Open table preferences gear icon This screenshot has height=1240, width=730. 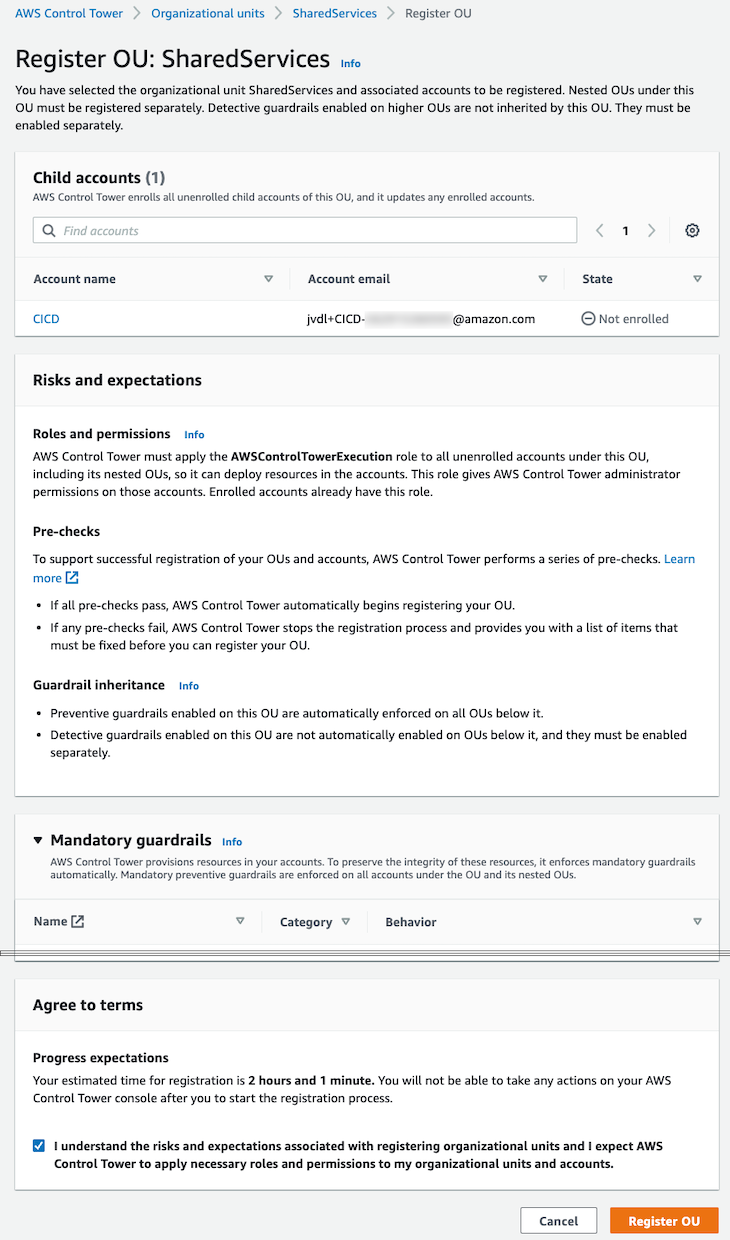click(x=692, y=231)
